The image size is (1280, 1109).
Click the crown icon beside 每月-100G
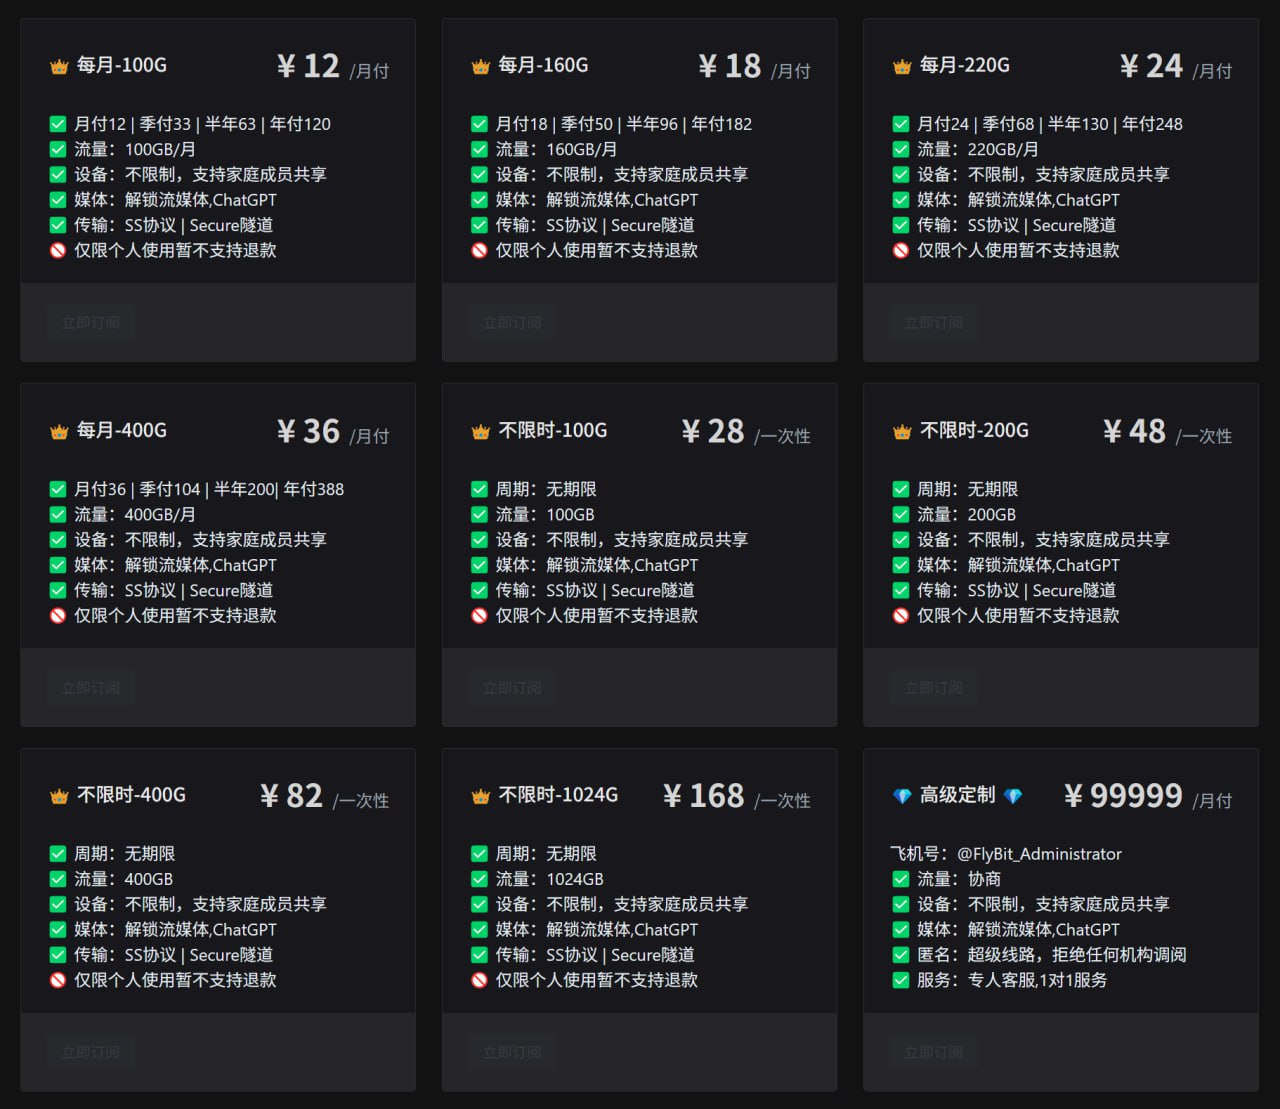click(59, 67)
